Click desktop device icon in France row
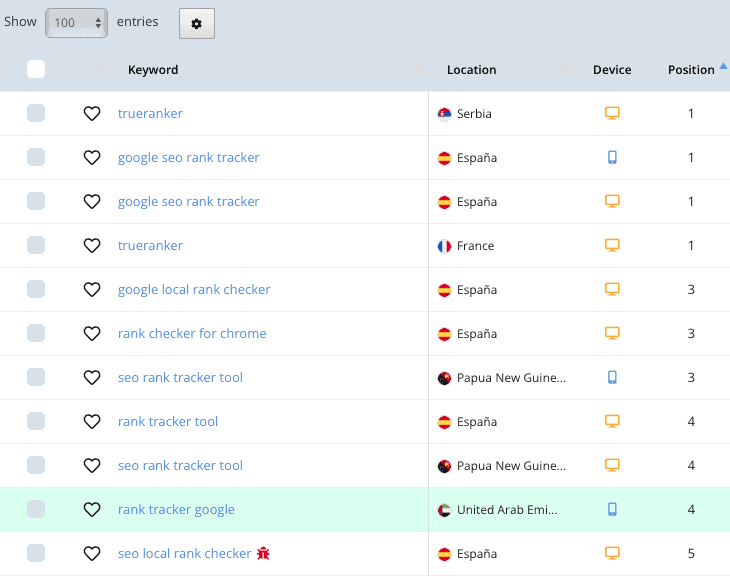730x576 pixels. point(612,245)
